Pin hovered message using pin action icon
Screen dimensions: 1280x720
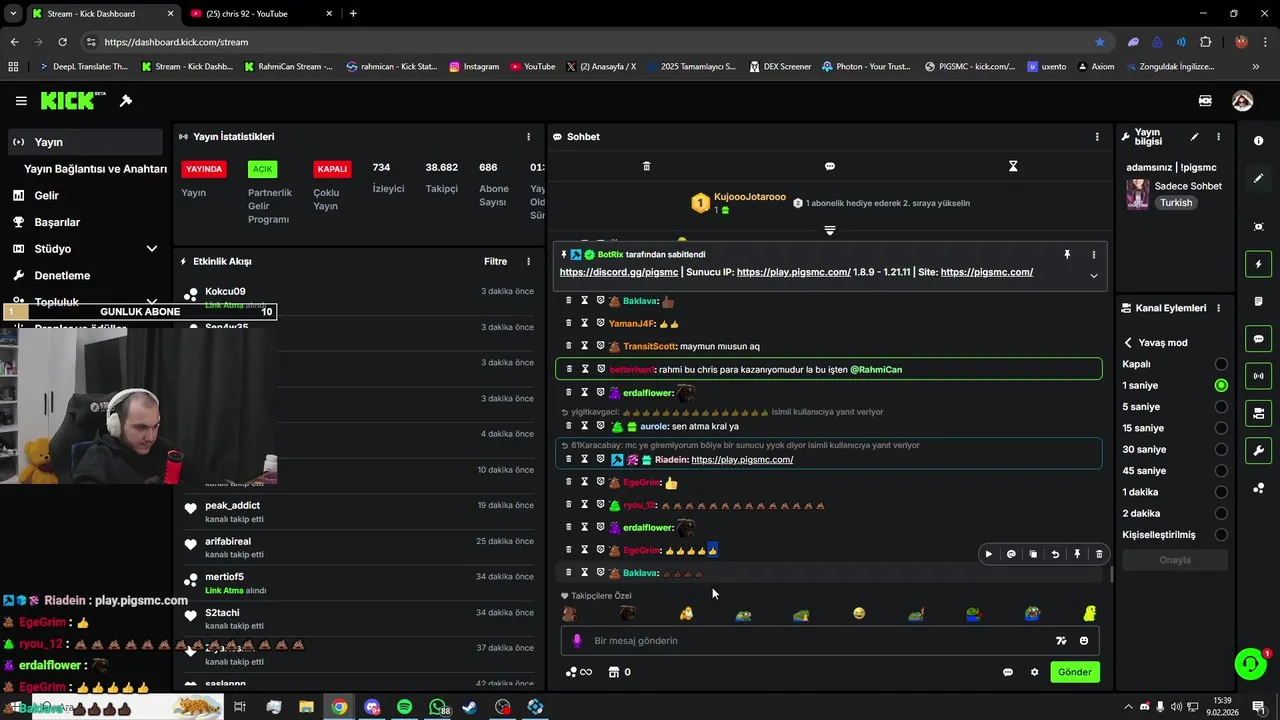point(1077,554)
